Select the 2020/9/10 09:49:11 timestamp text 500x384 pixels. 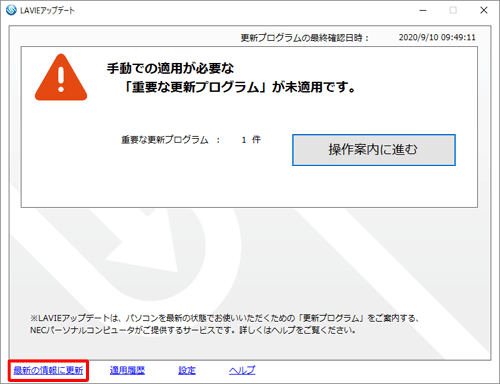(437, 37)
